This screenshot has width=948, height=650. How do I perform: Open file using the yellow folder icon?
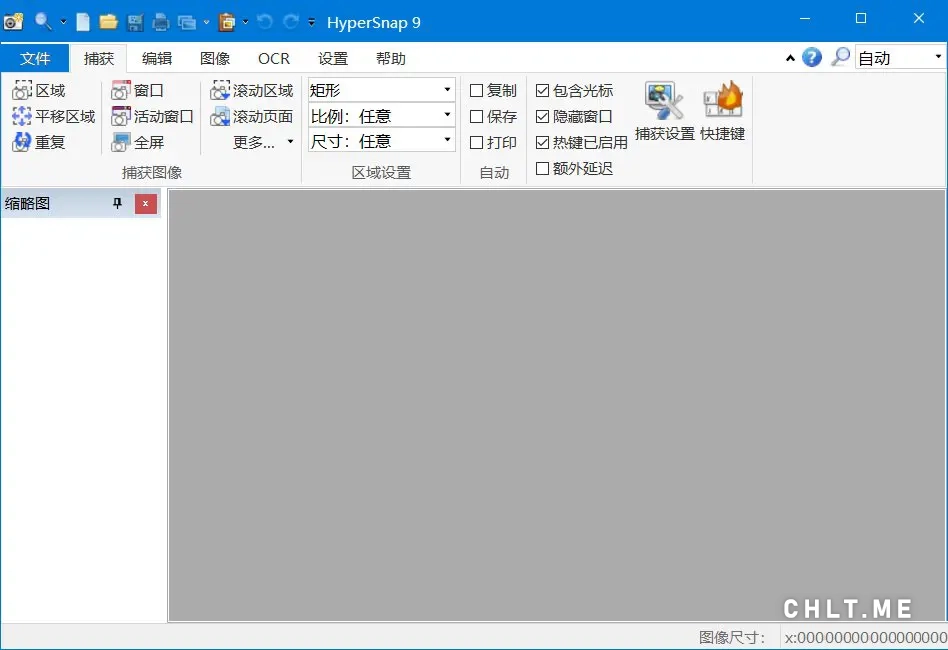coord(108,22)
